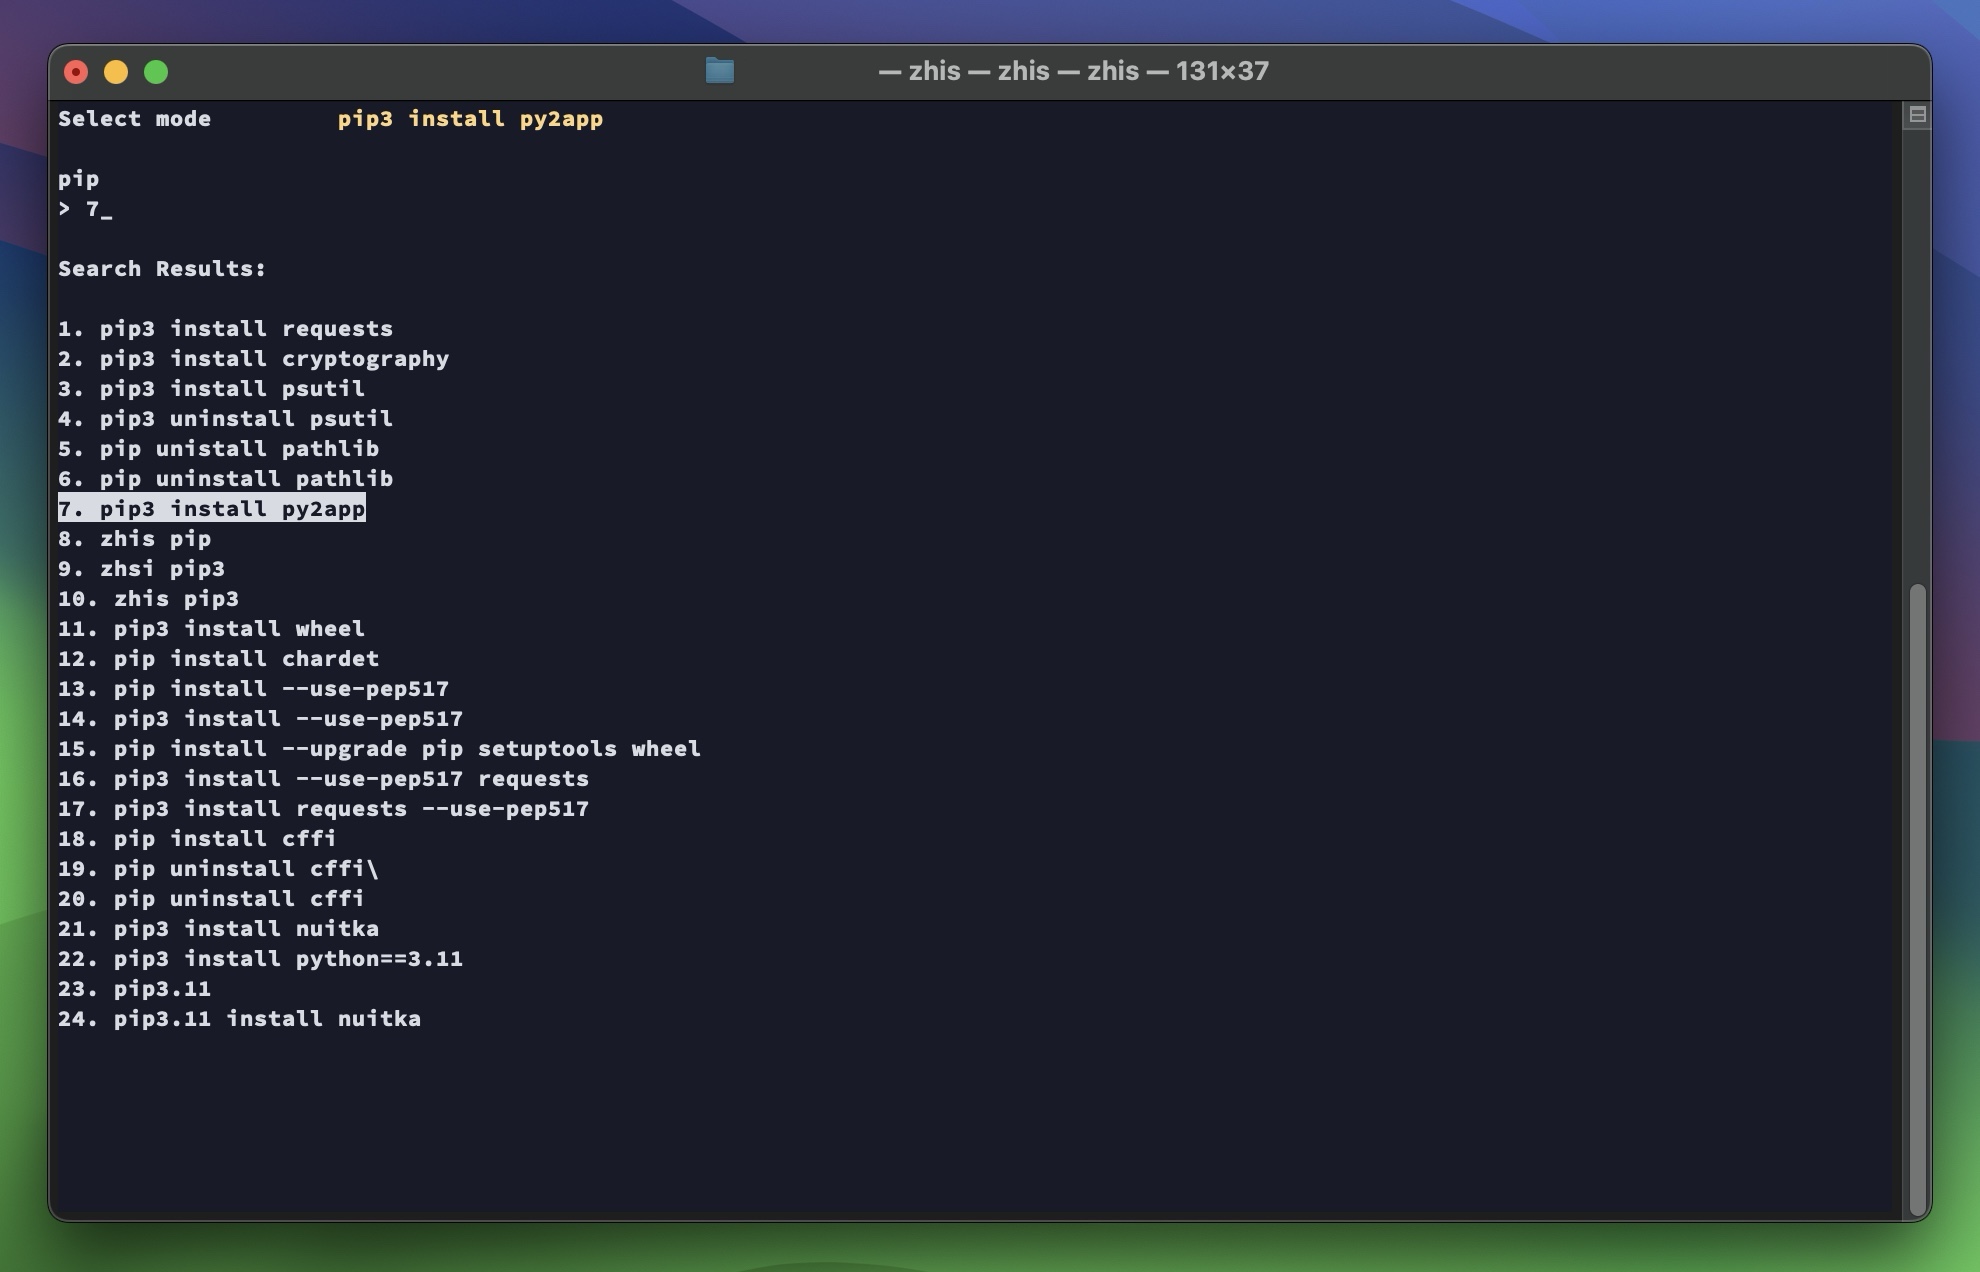Choose result 11 pip3 install wheel

coord(211,629)
